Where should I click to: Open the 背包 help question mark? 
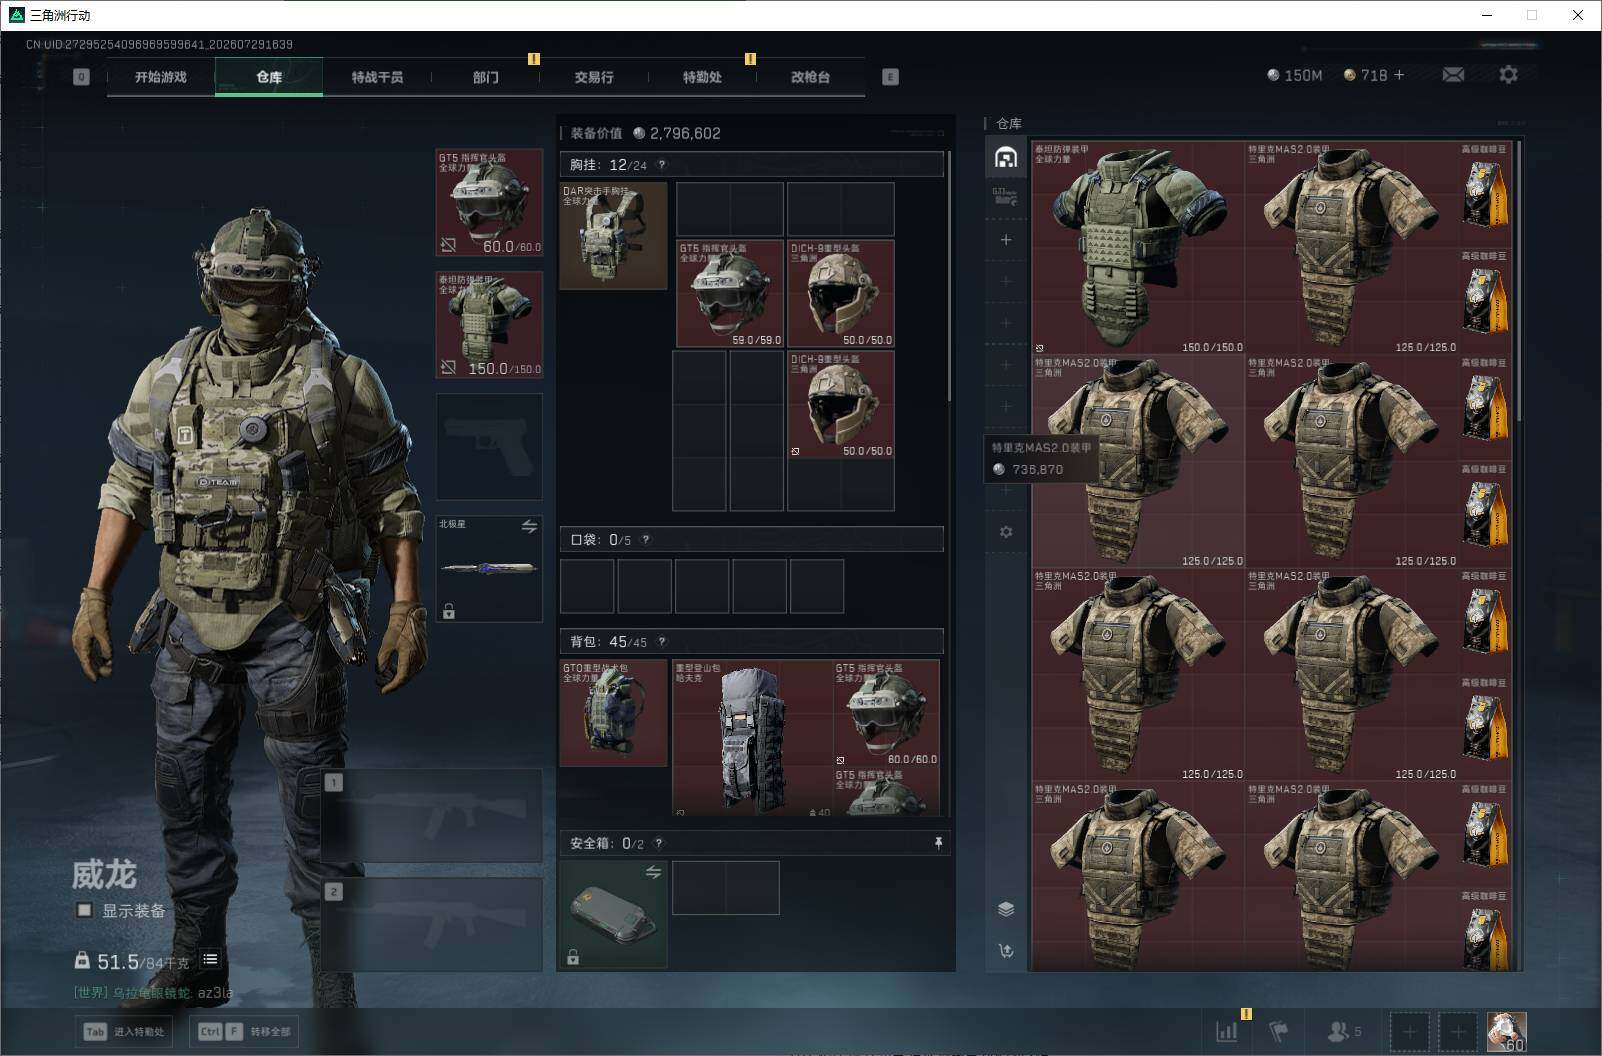click(661, 642)
